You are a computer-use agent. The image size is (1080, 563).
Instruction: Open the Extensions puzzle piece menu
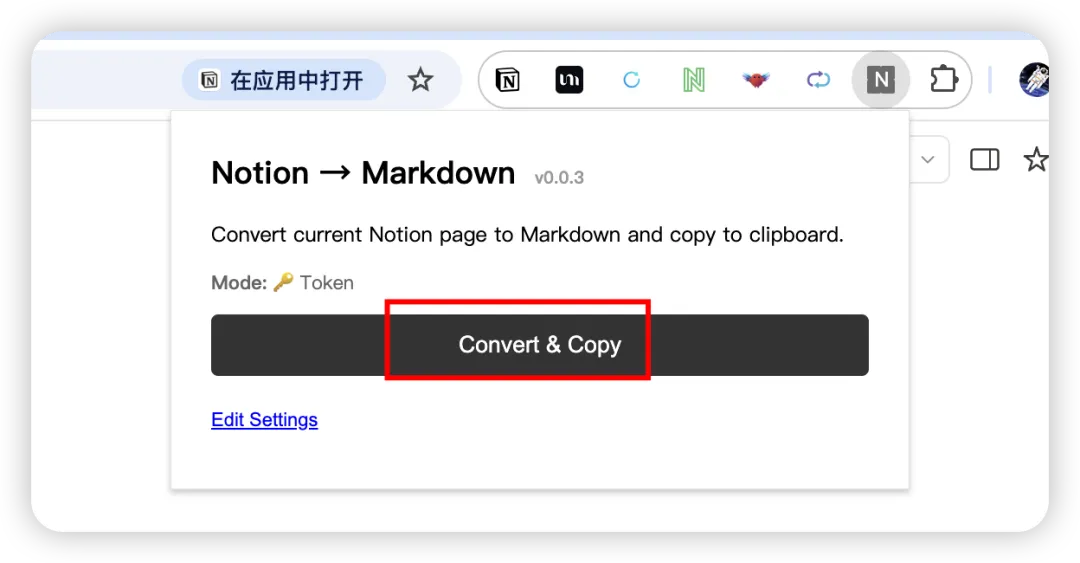tap(944, 79)
